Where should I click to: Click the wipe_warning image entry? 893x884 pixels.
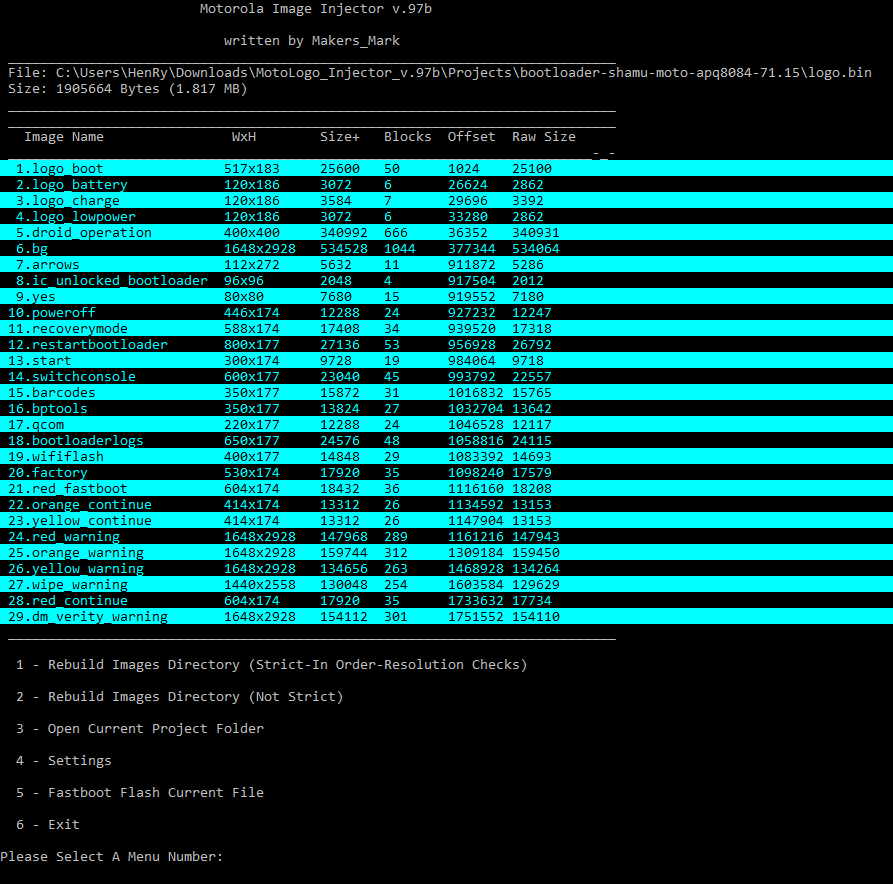coord(68,585)
